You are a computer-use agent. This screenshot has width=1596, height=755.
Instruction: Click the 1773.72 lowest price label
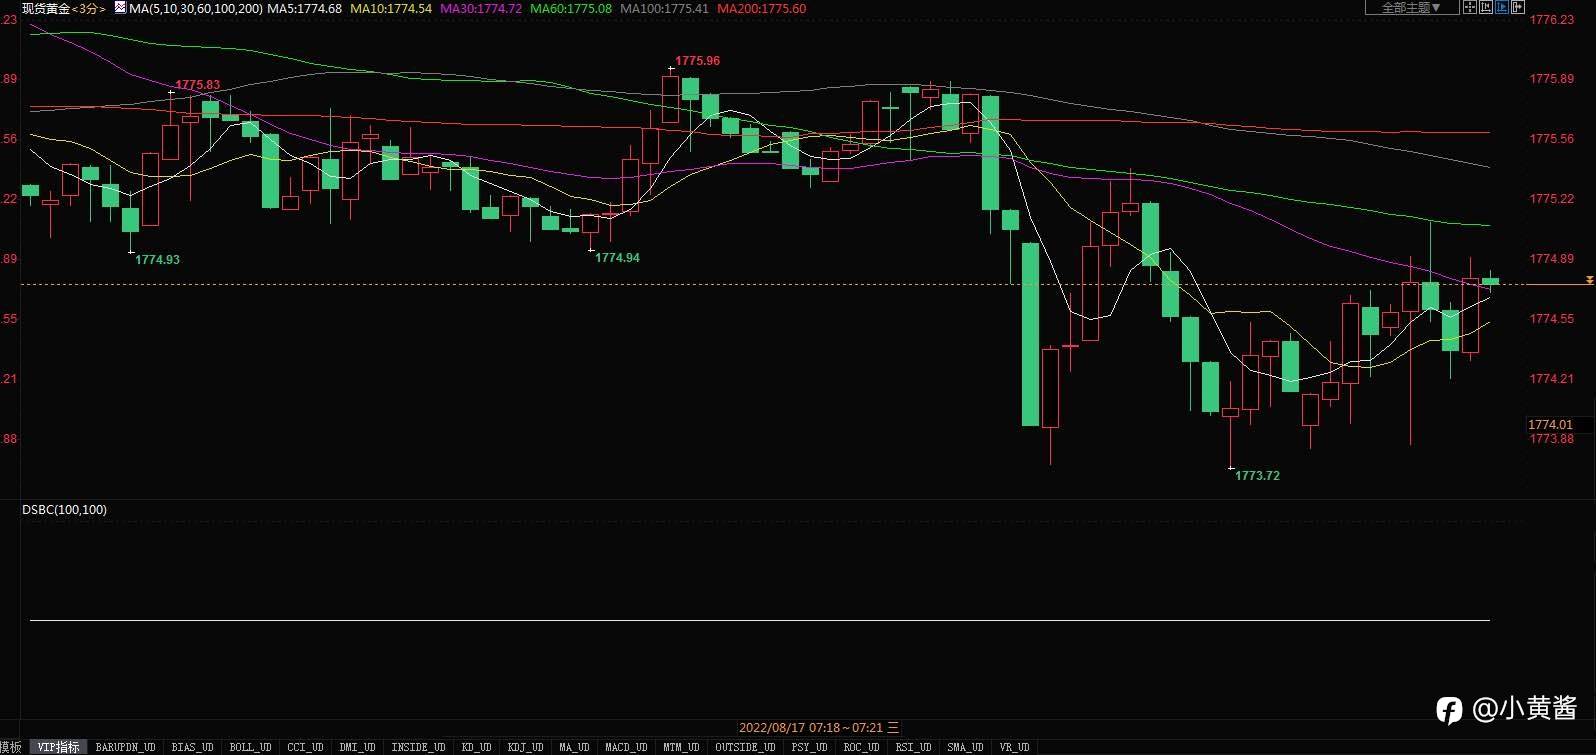[1257, 475]
